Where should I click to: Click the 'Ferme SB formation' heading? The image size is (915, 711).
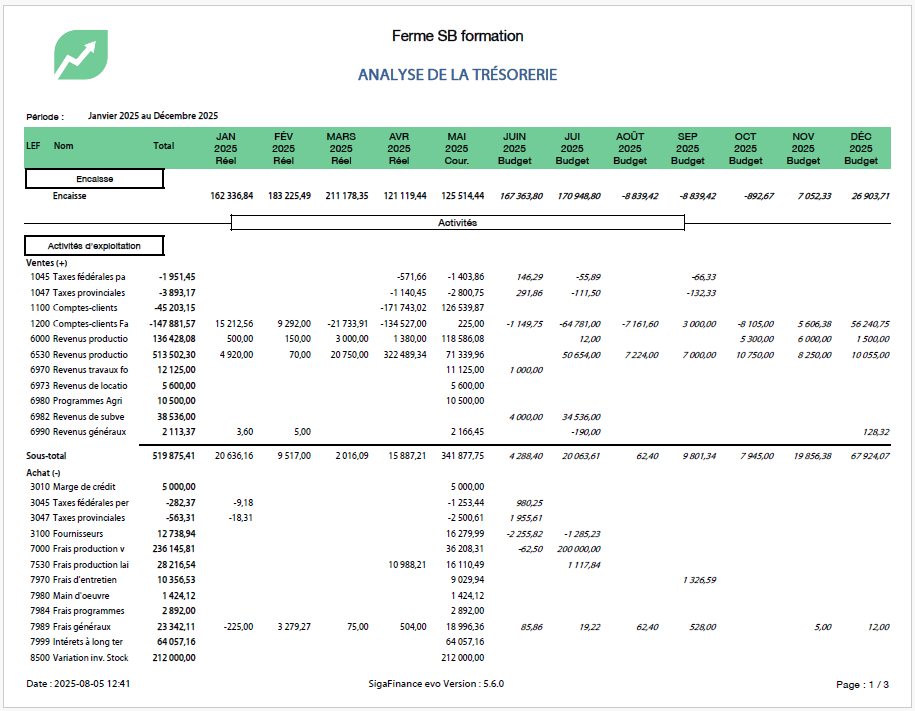click(x=458, y=36)
